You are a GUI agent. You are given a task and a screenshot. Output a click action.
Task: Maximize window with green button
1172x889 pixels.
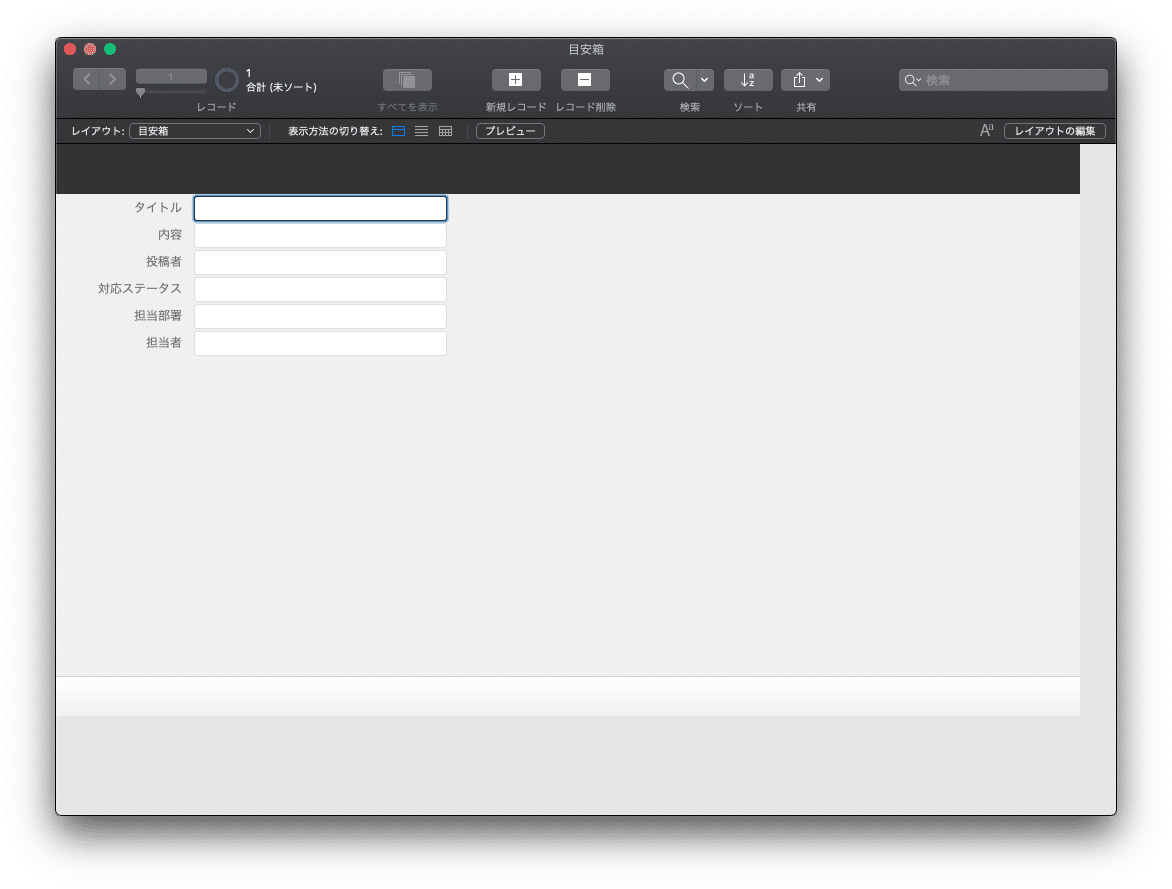click(110, 49)
